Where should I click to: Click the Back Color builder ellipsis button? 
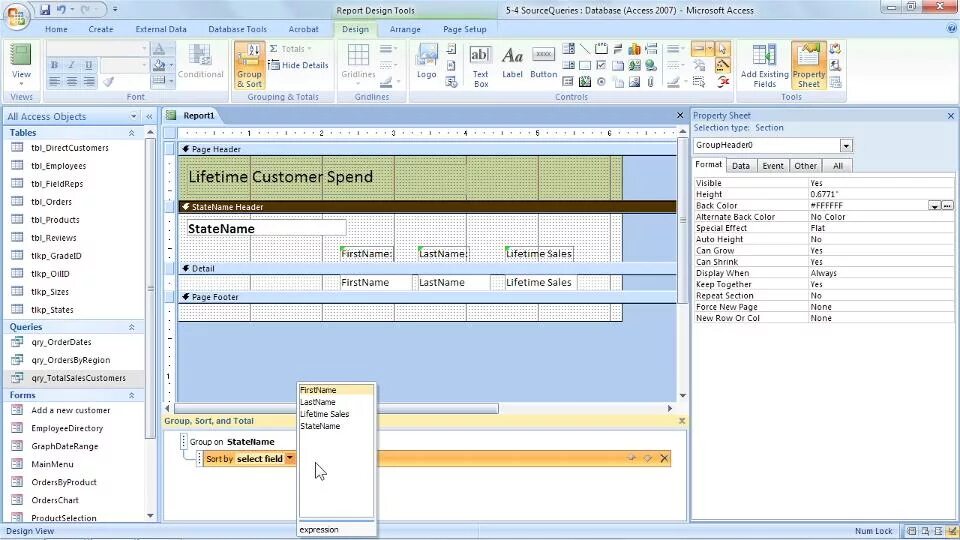tap(947, 206)
